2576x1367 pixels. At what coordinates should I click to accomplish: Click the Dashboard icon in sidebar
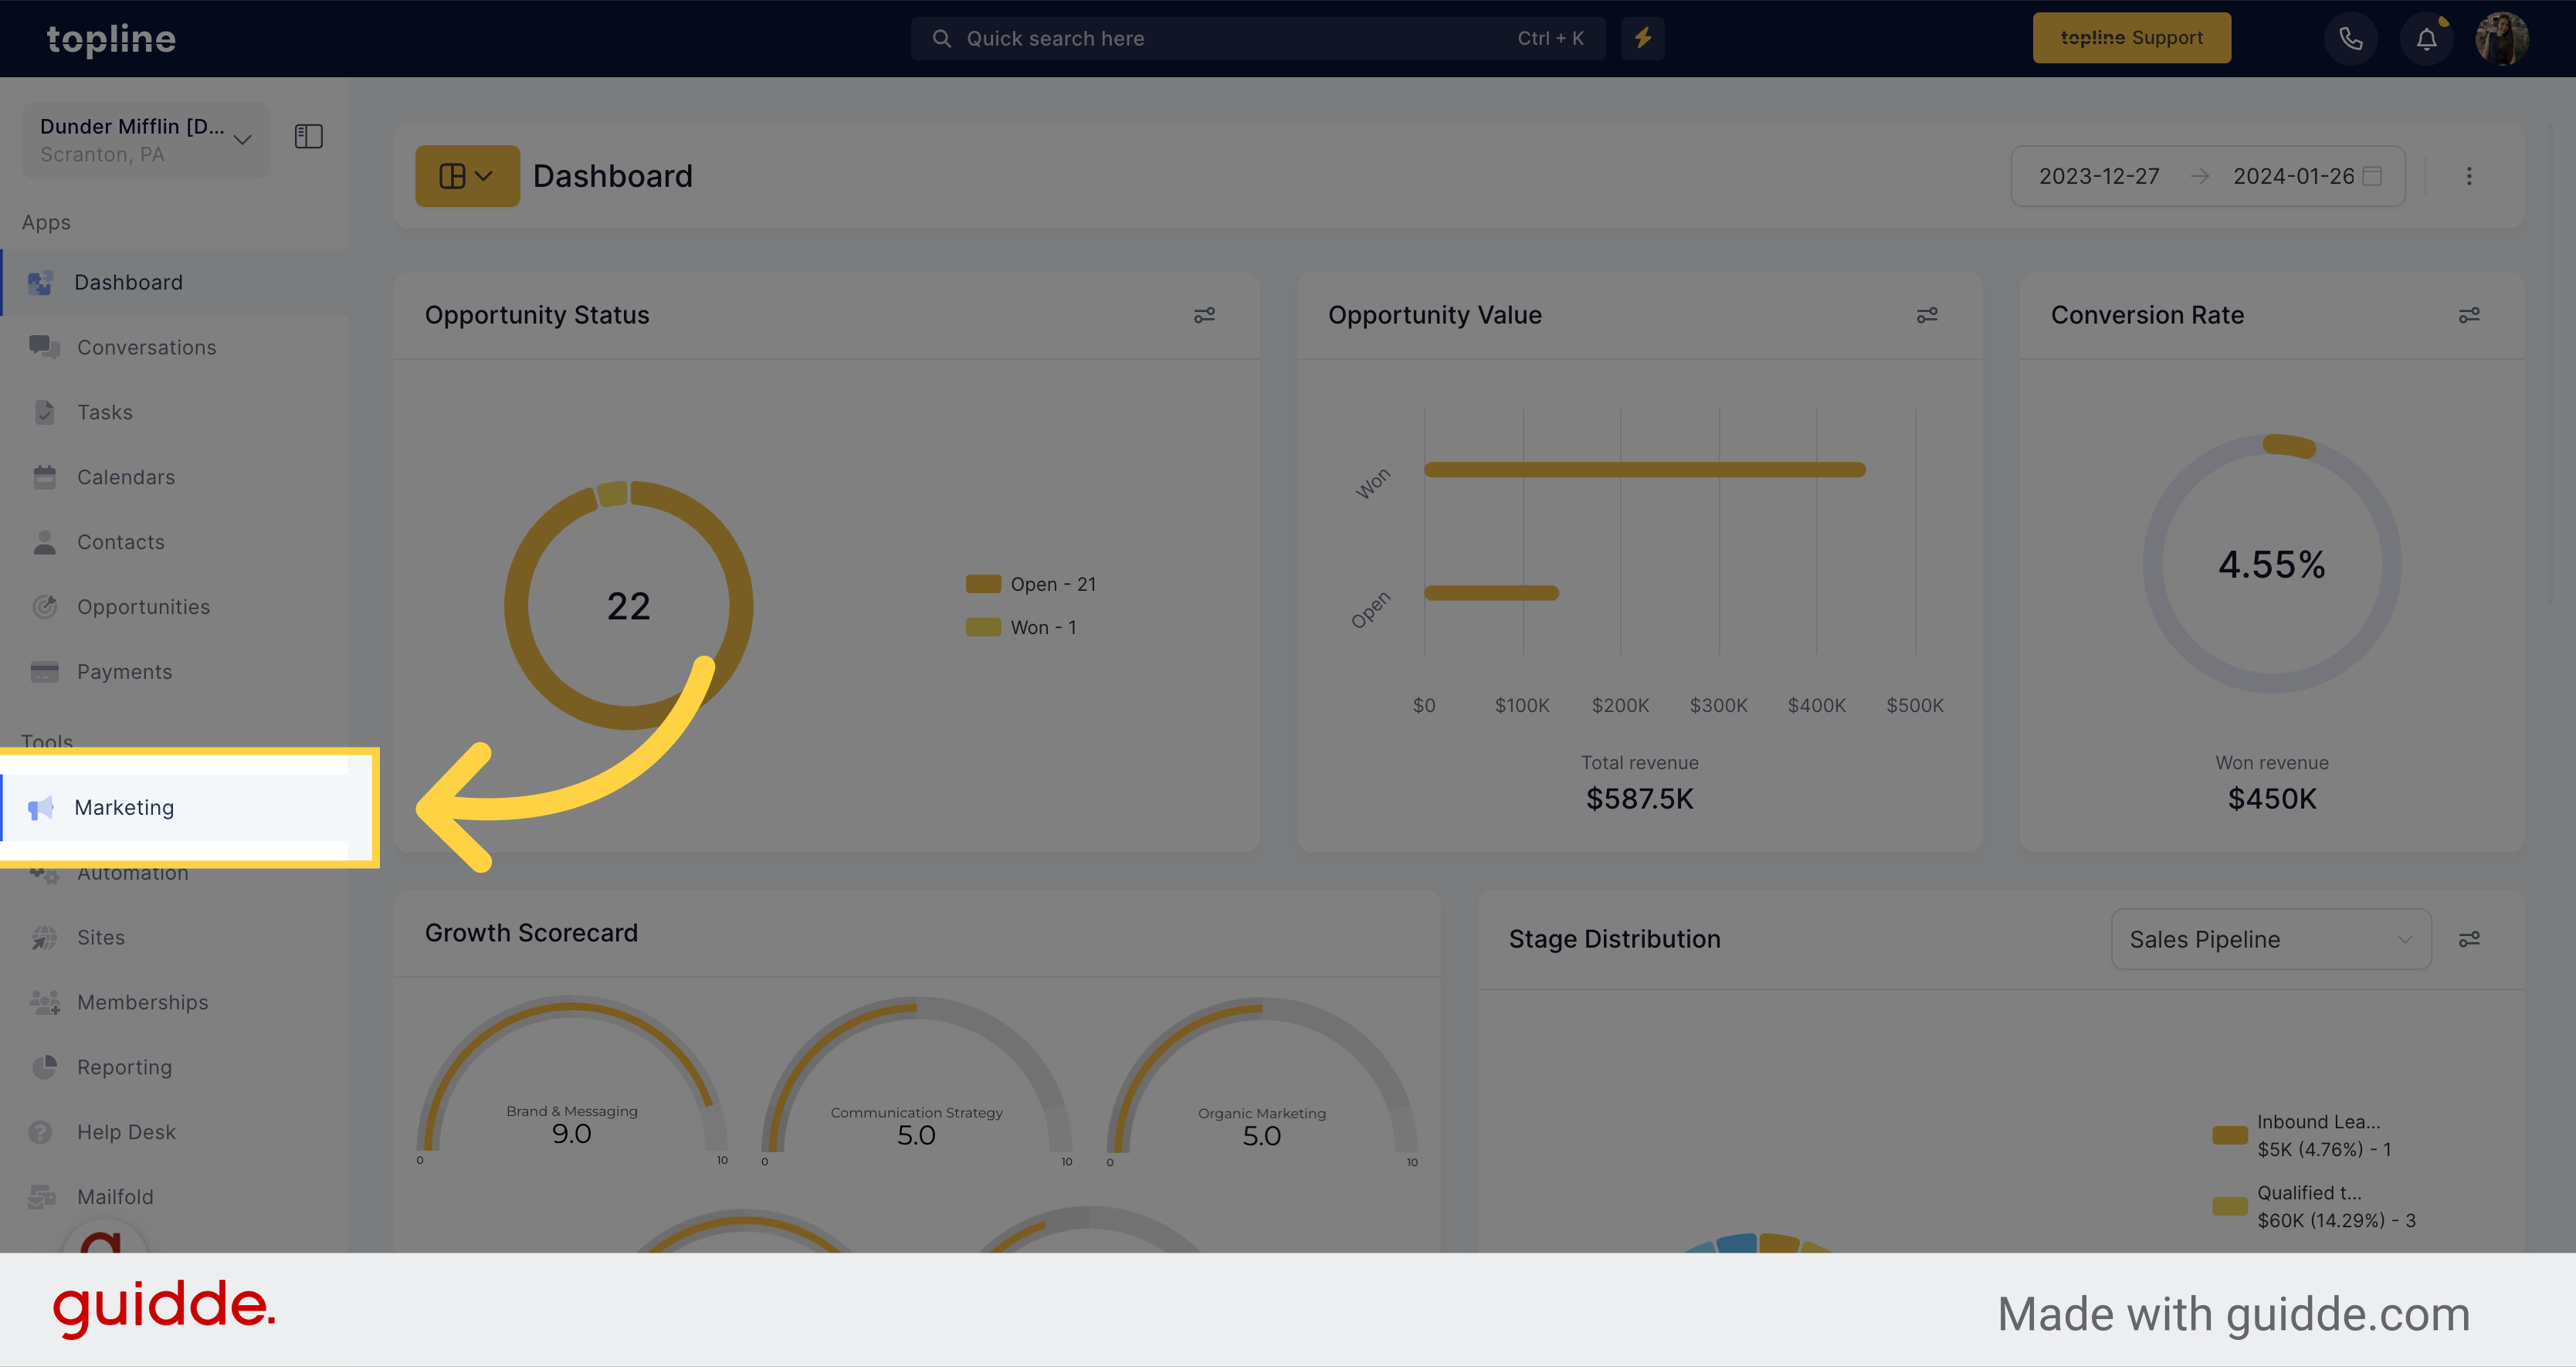(x=44, y=281)
